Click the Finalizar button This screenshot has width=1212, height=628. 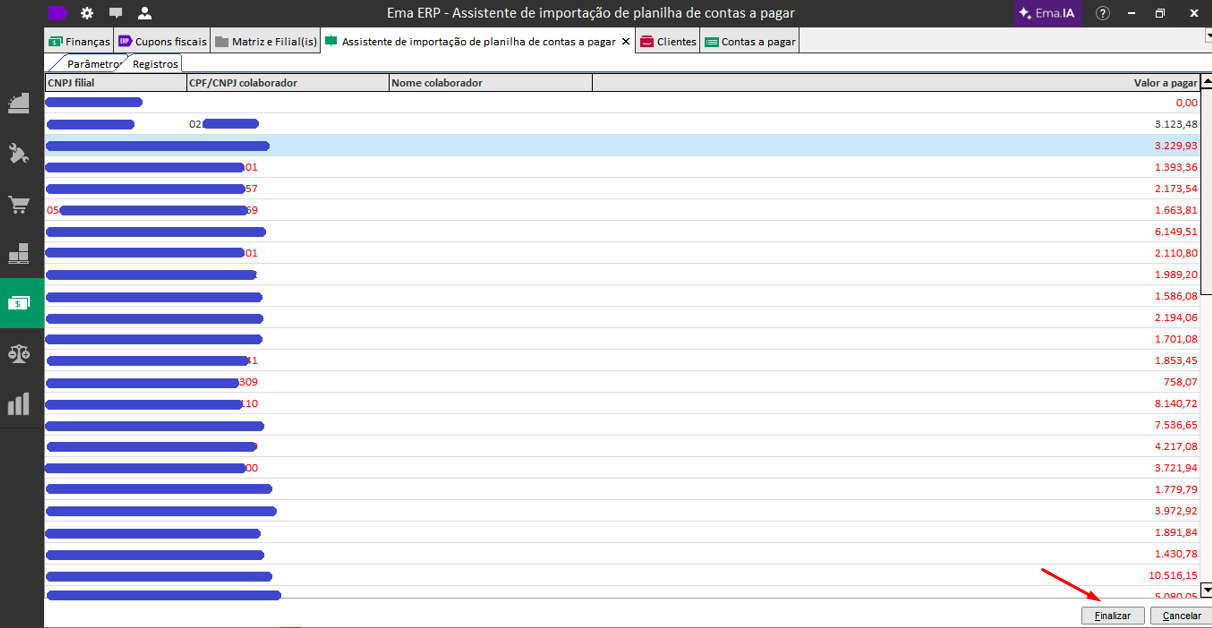click(x=1112, y=616)
